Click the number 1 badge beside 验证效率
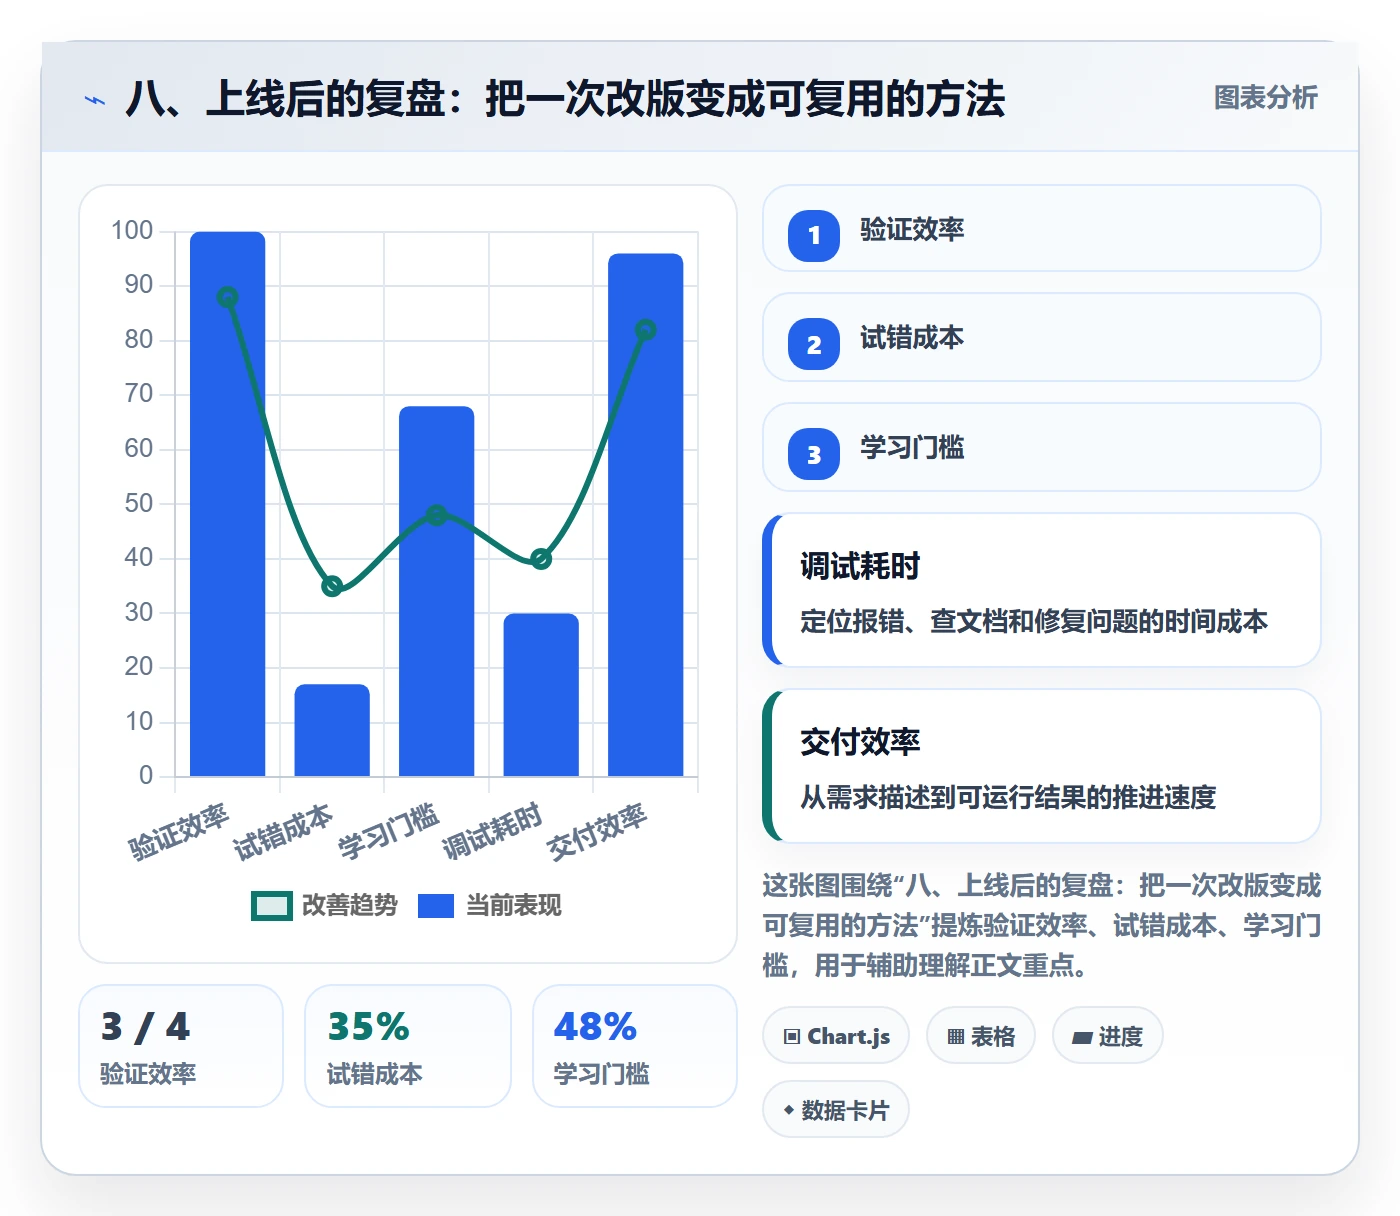Image resolution: width=1400 pixels, height=1216 pixels. [814, 235]
